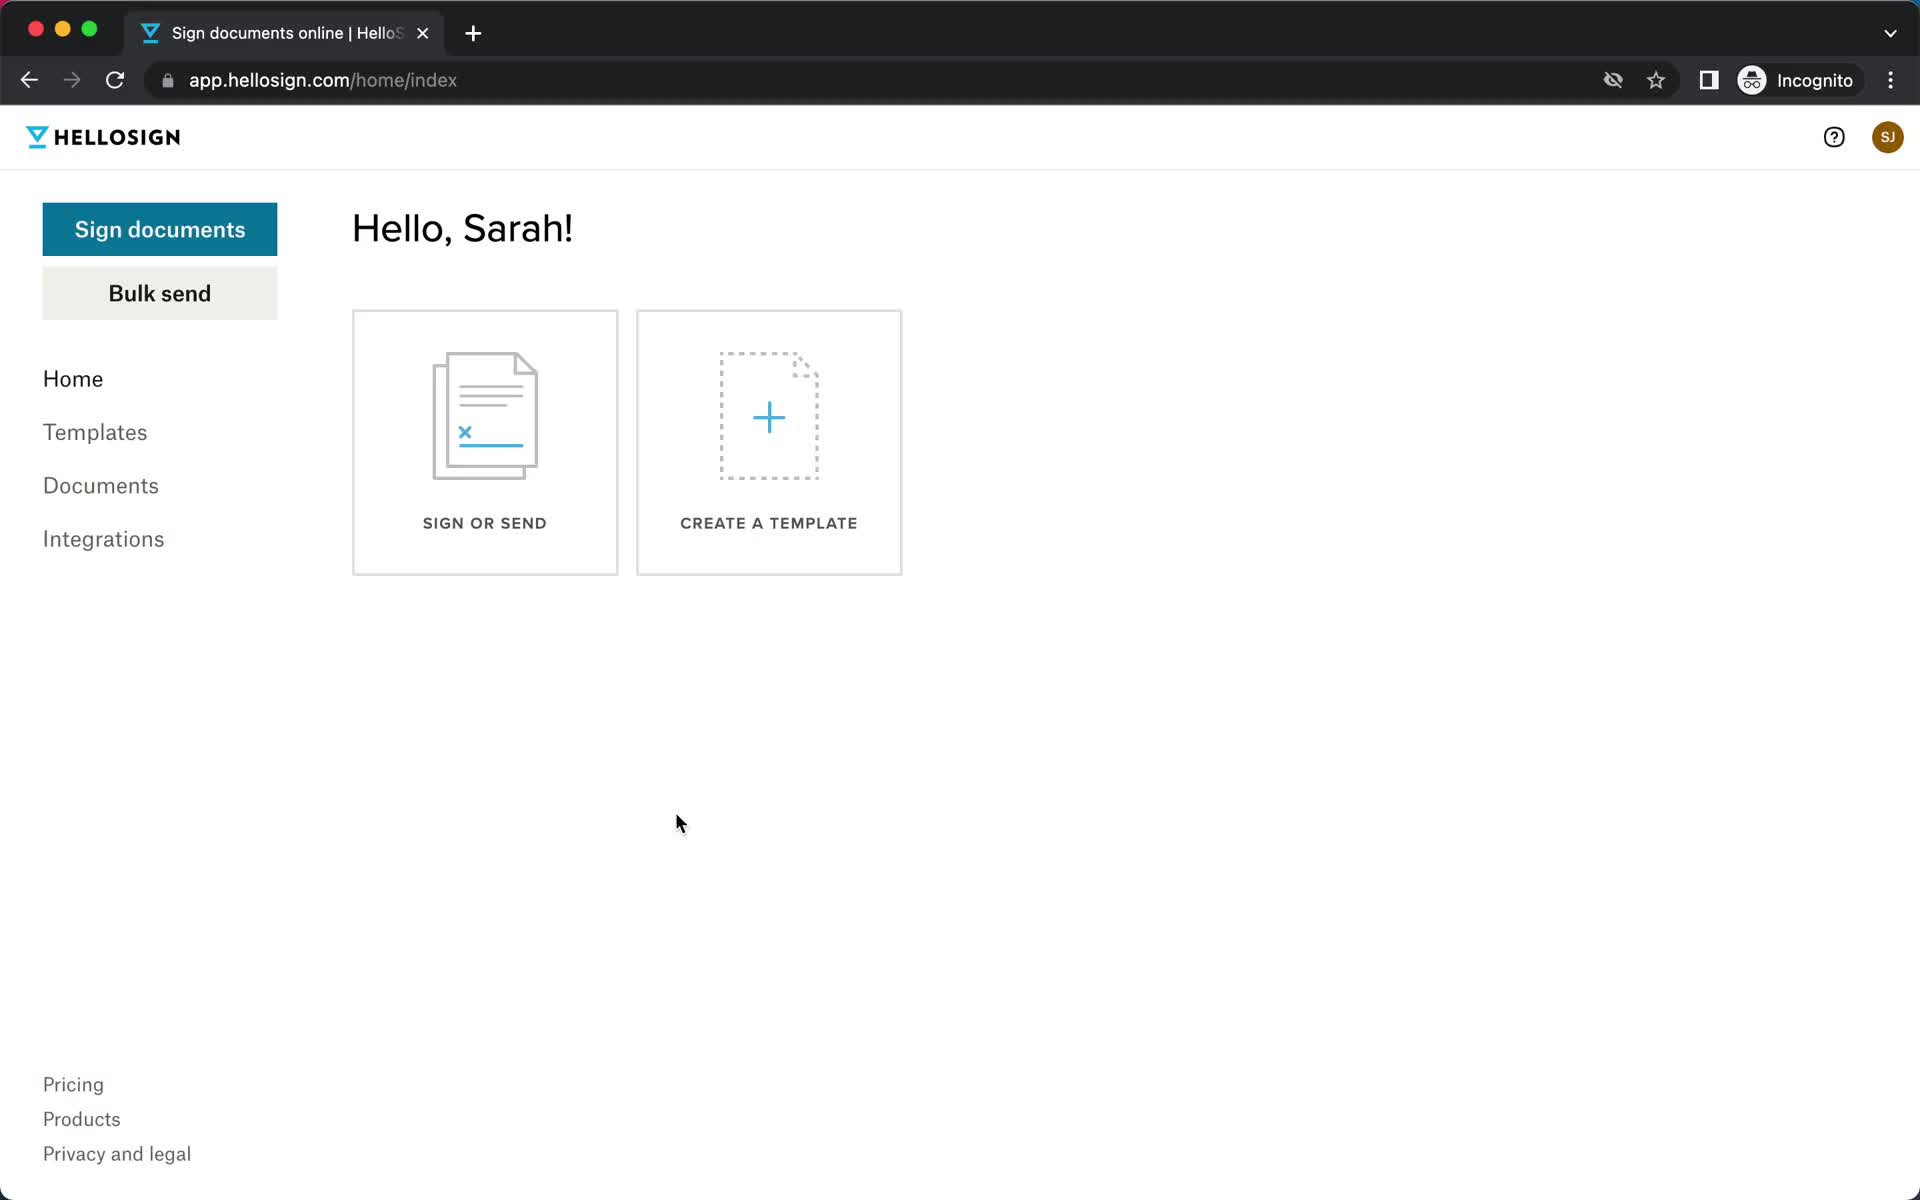Click the Sign Or Send document icon

[485, 416]
